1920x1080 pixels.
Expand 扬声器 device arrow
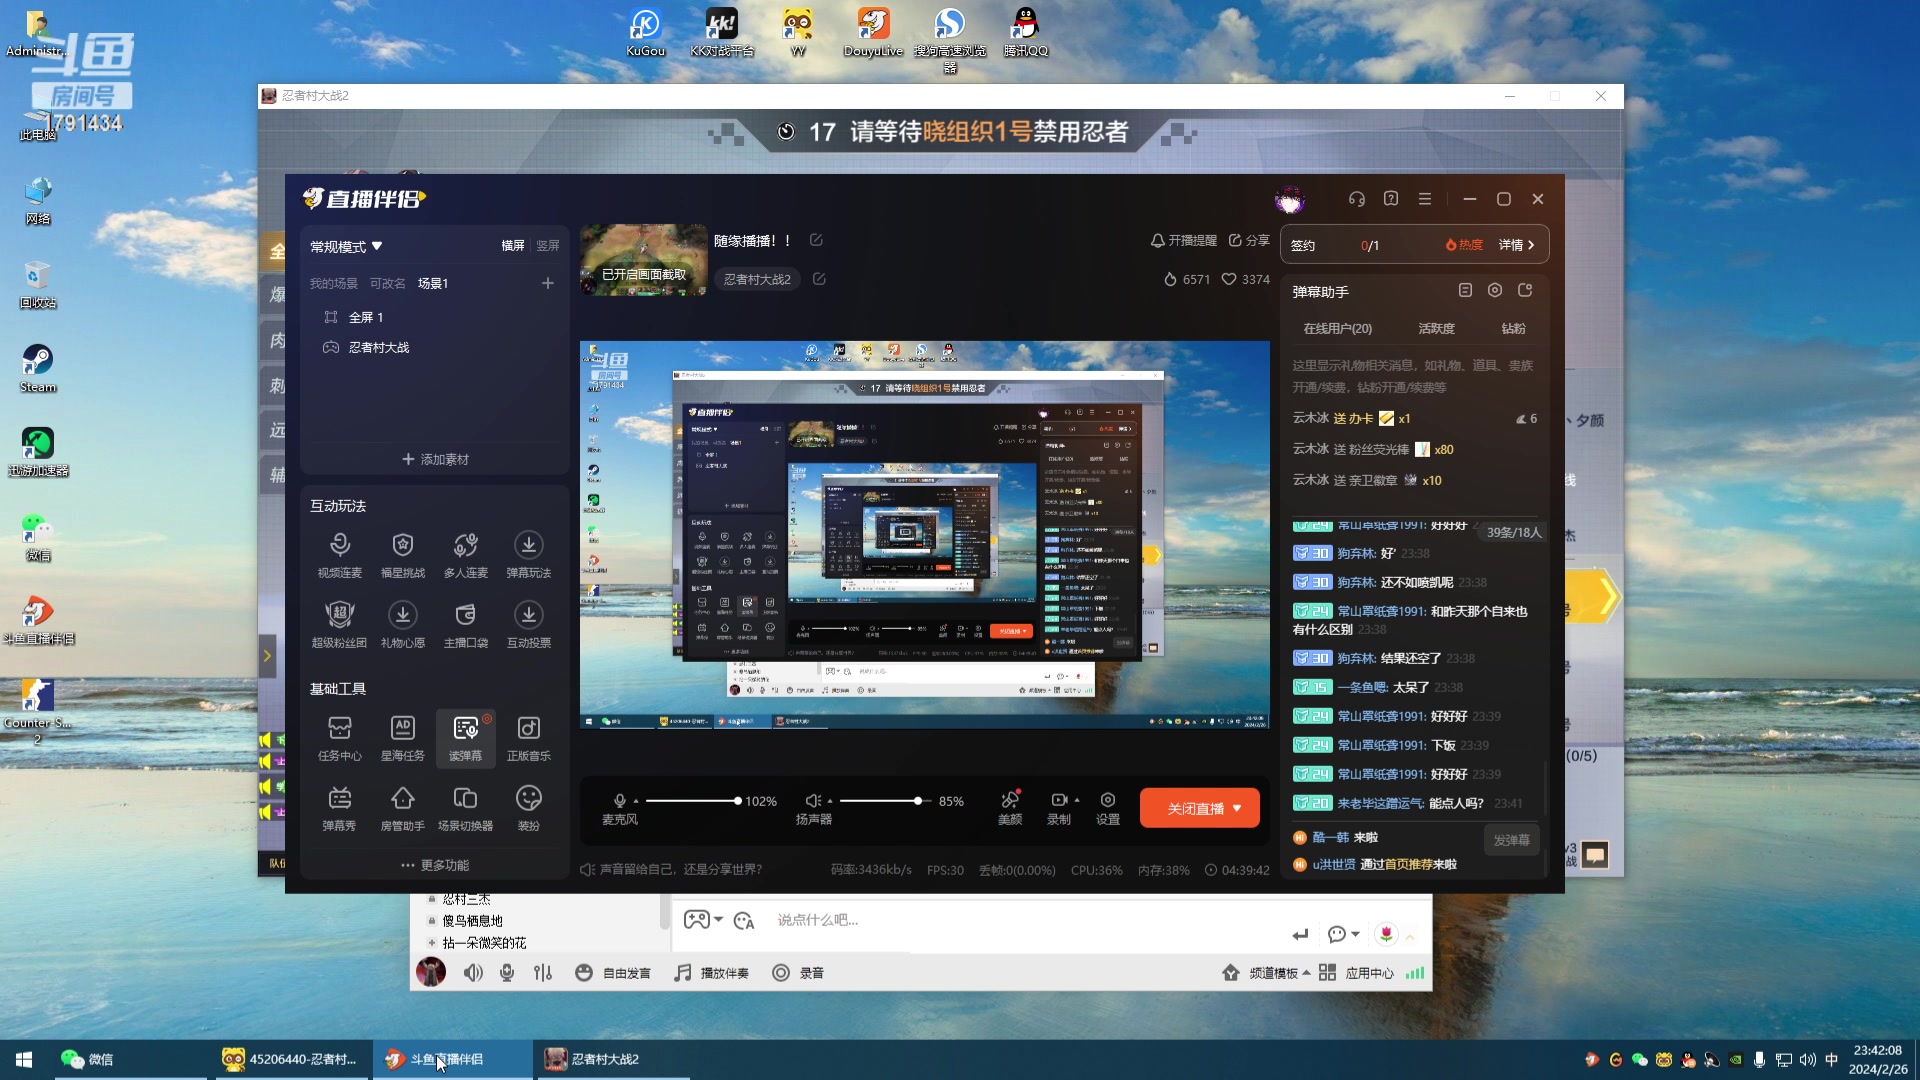(x=830, y=800)
